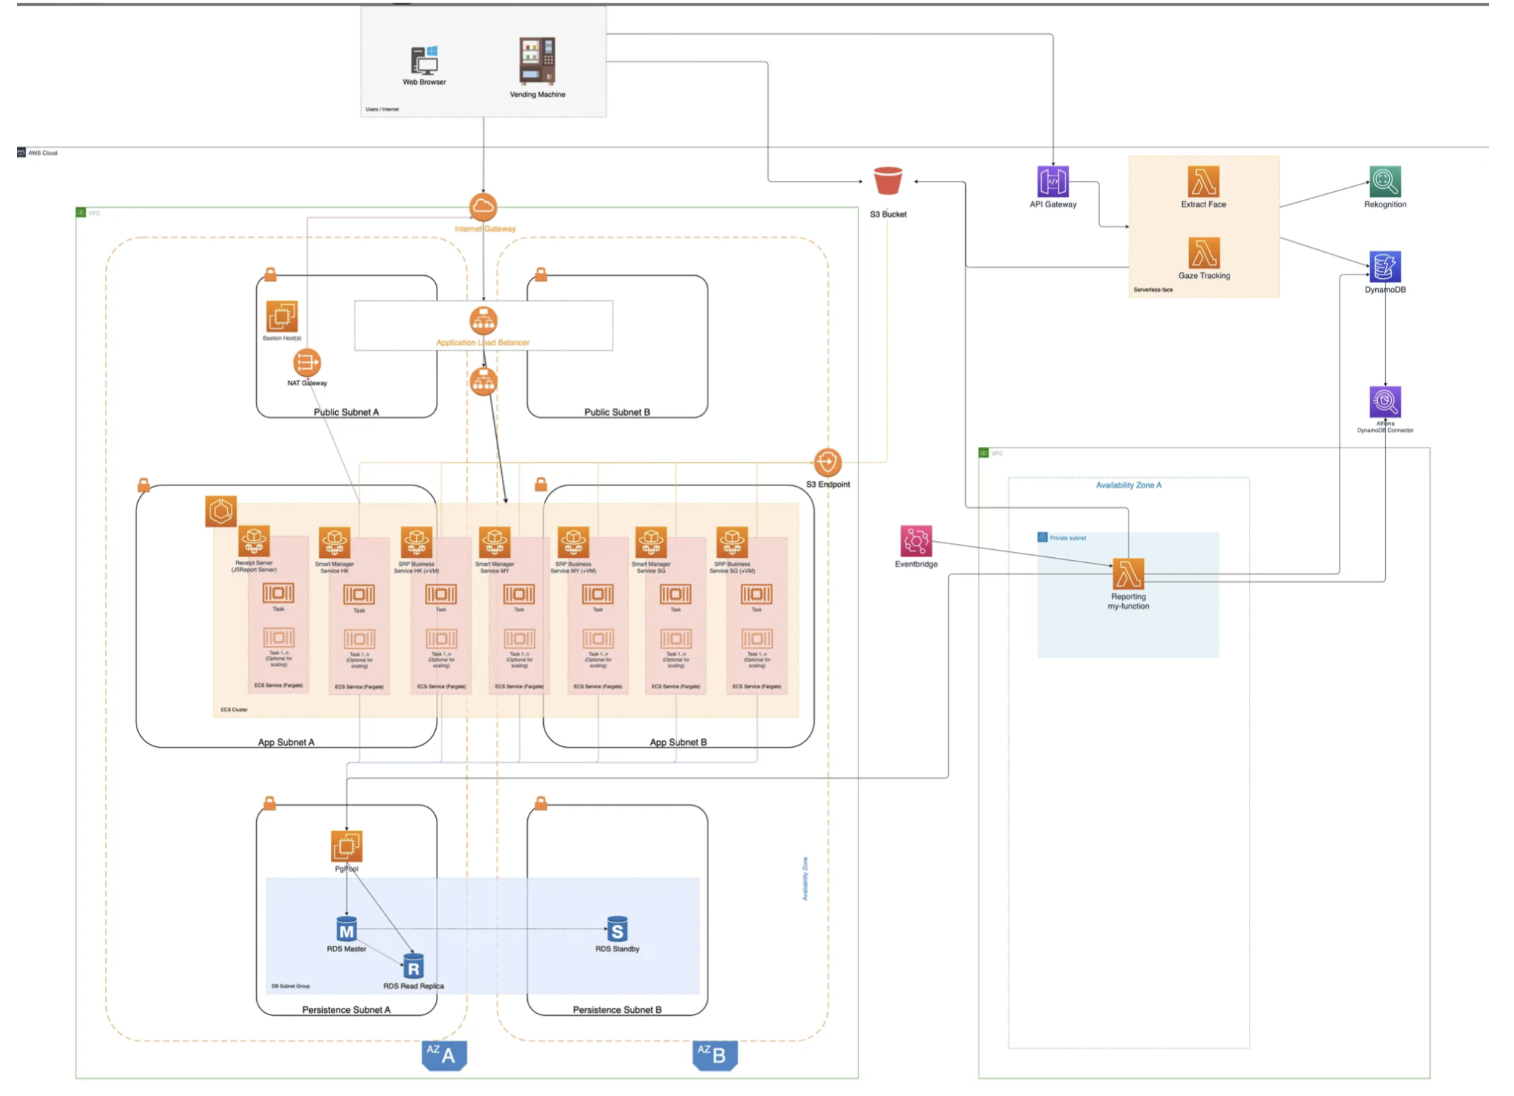Select the RDS Read Replica icon
Screen dimensions: 1514x1096
(x=413, y=966)
